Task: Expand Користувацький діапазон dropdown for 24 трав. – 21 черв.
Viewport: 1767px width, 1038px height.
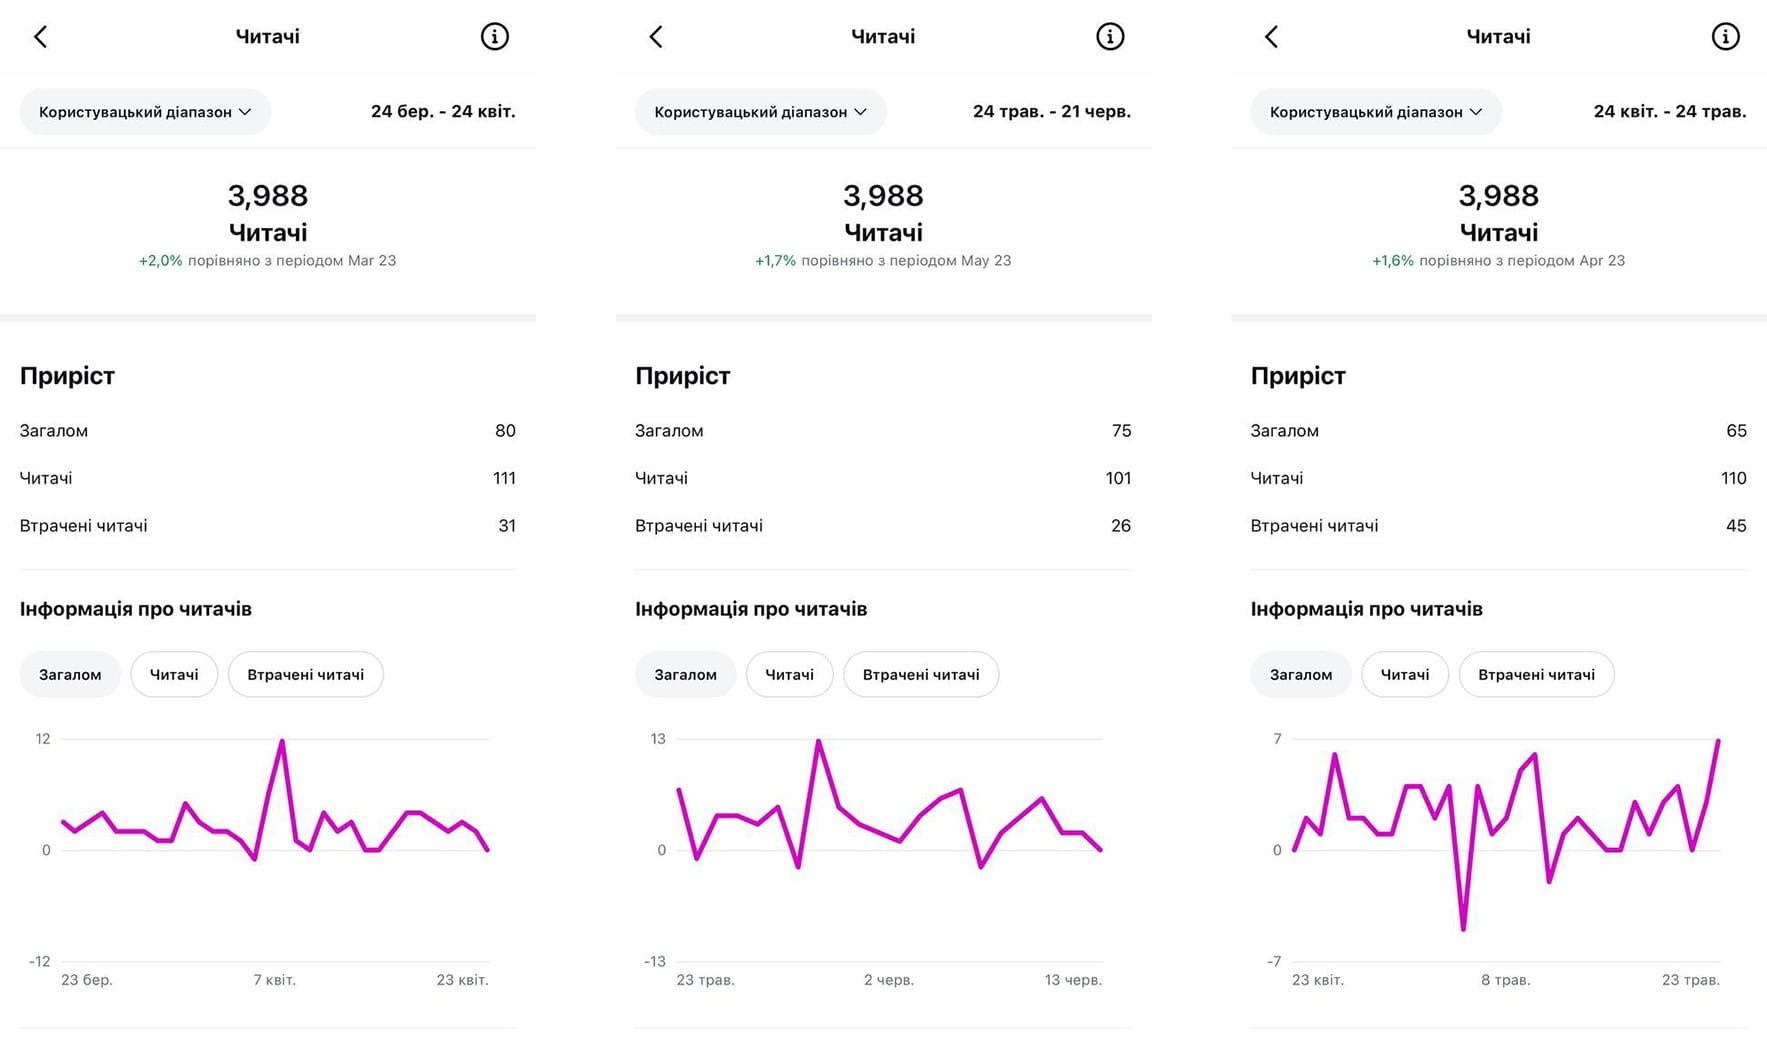Action: pos(760,112)
